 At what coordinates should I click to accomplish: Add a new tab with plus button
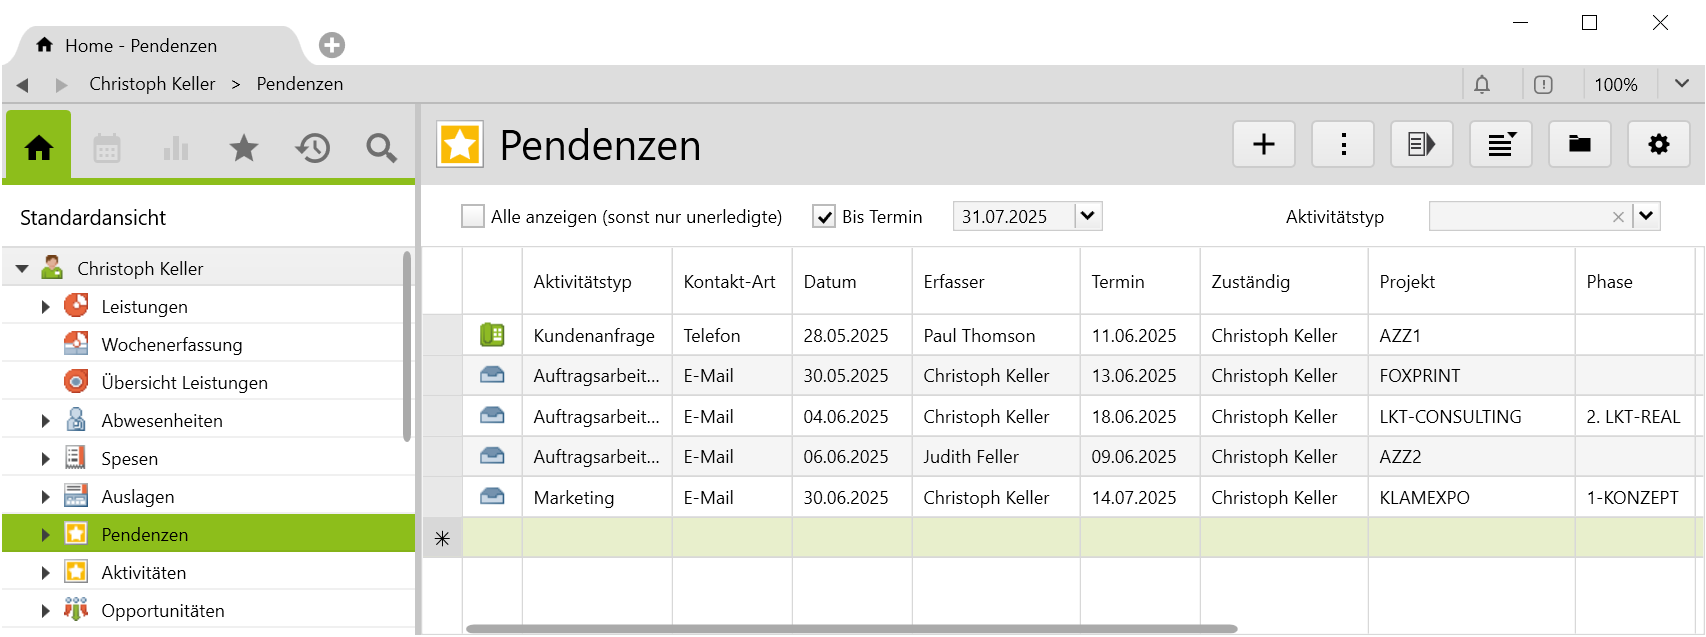(x=332, y=45)
